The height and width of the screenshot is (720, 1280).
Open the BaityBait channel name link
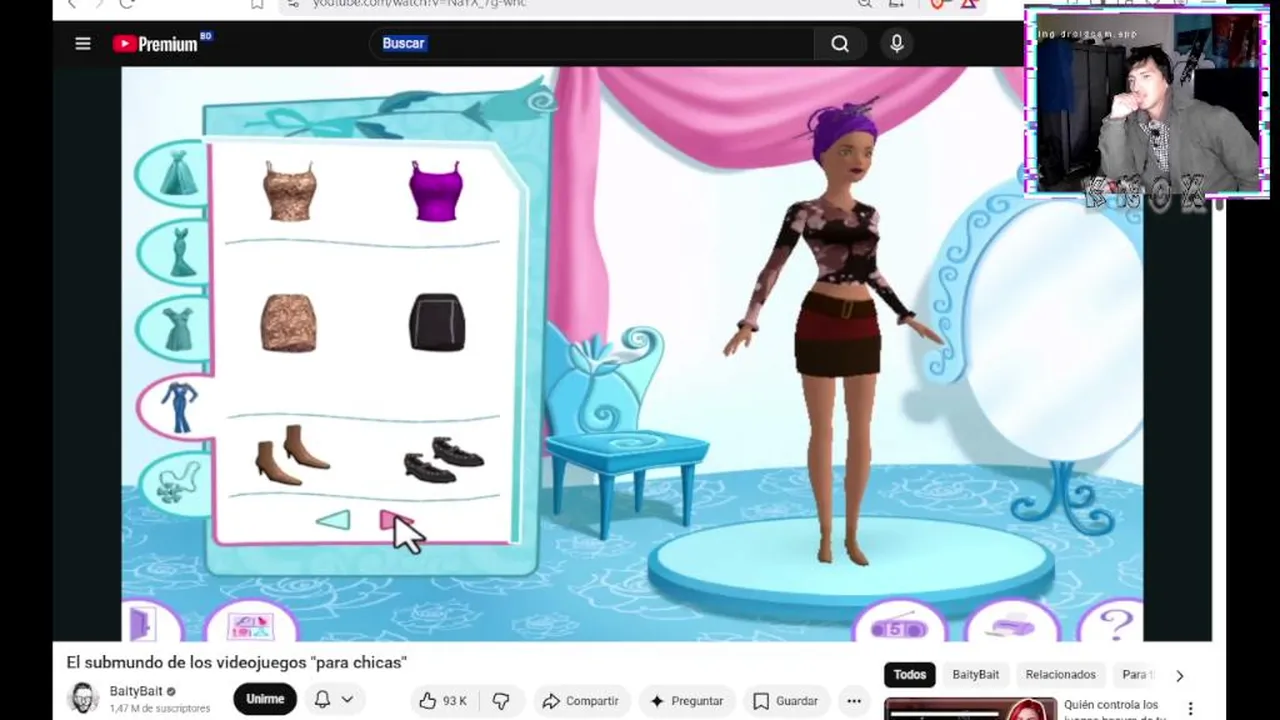(x=136, y=691)
